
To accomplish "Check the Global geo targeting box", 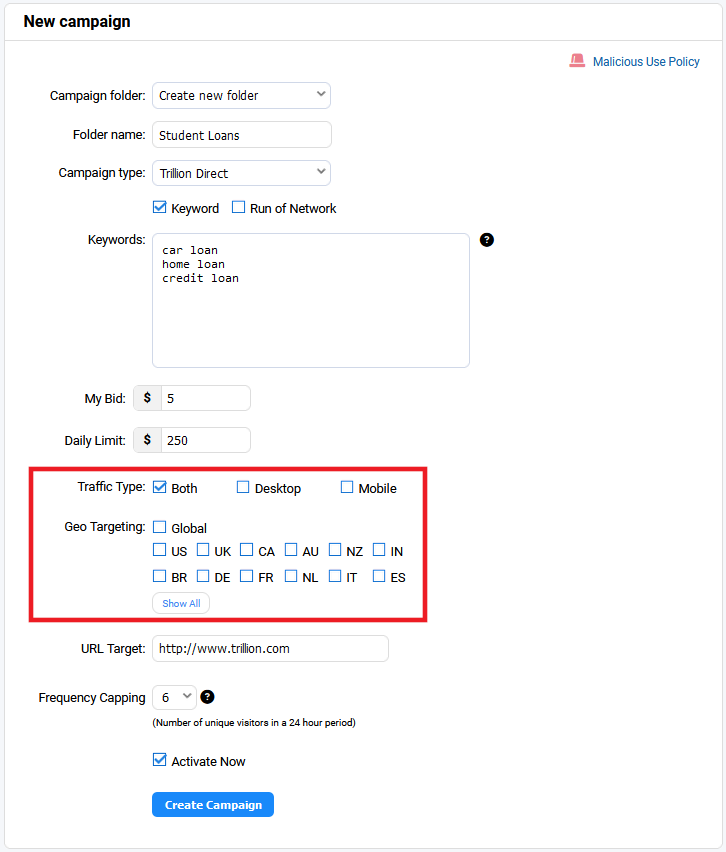I will coord(159,527).
